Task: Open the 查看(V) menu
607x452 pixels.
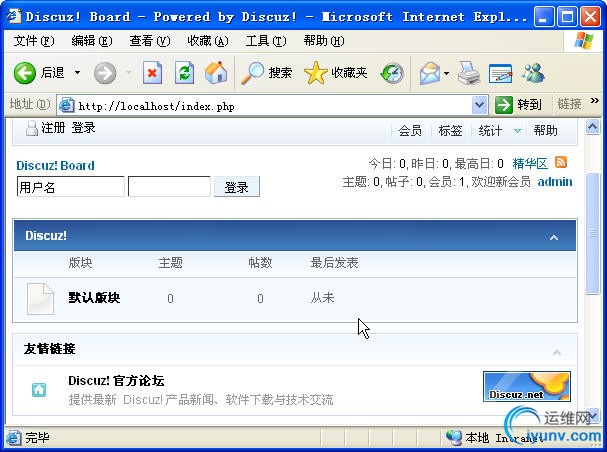Action: tap(149, 41)
